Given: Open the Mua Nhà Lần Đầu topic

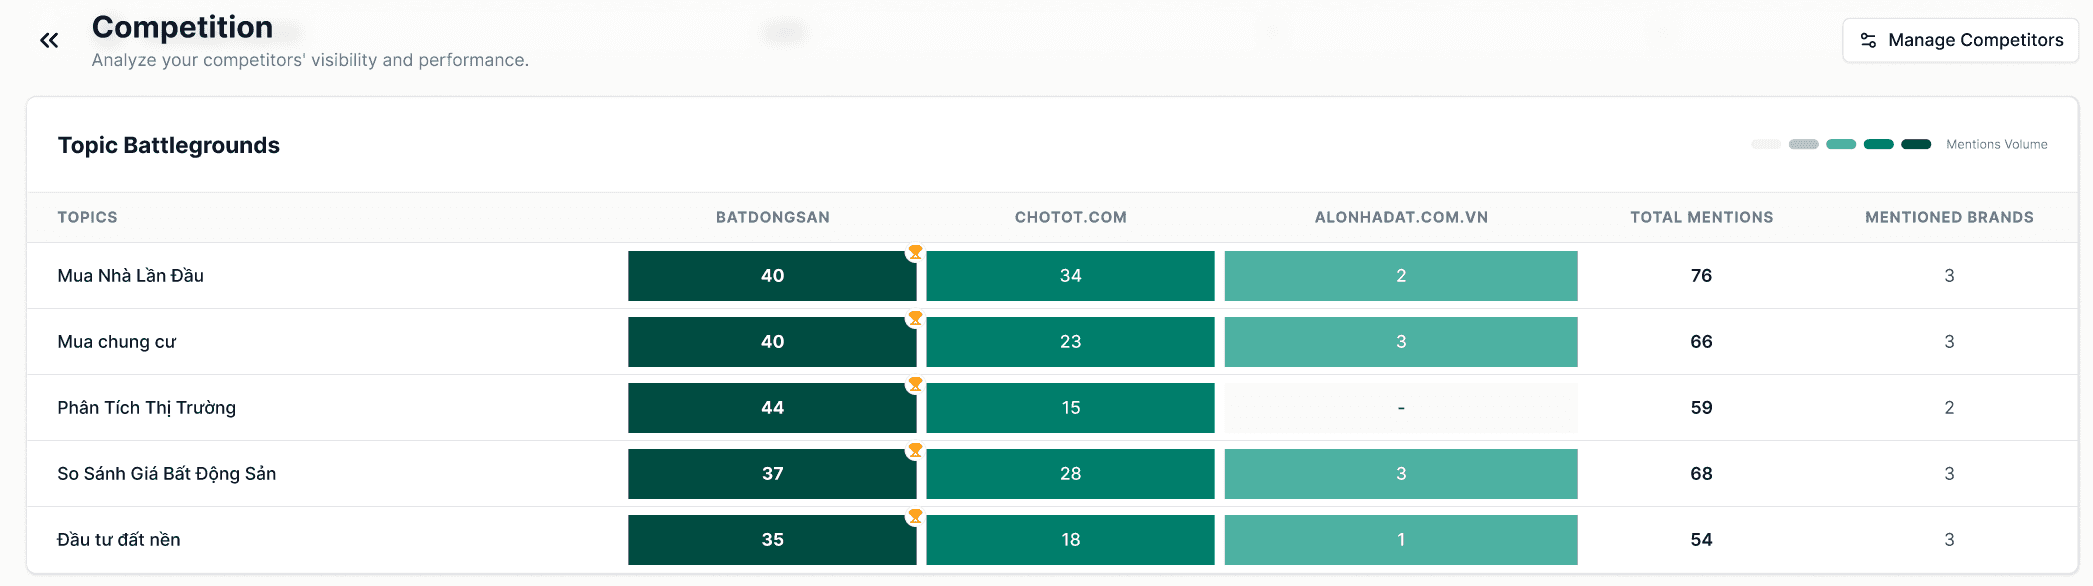Looking at the screenshot, I should [130, 275].
